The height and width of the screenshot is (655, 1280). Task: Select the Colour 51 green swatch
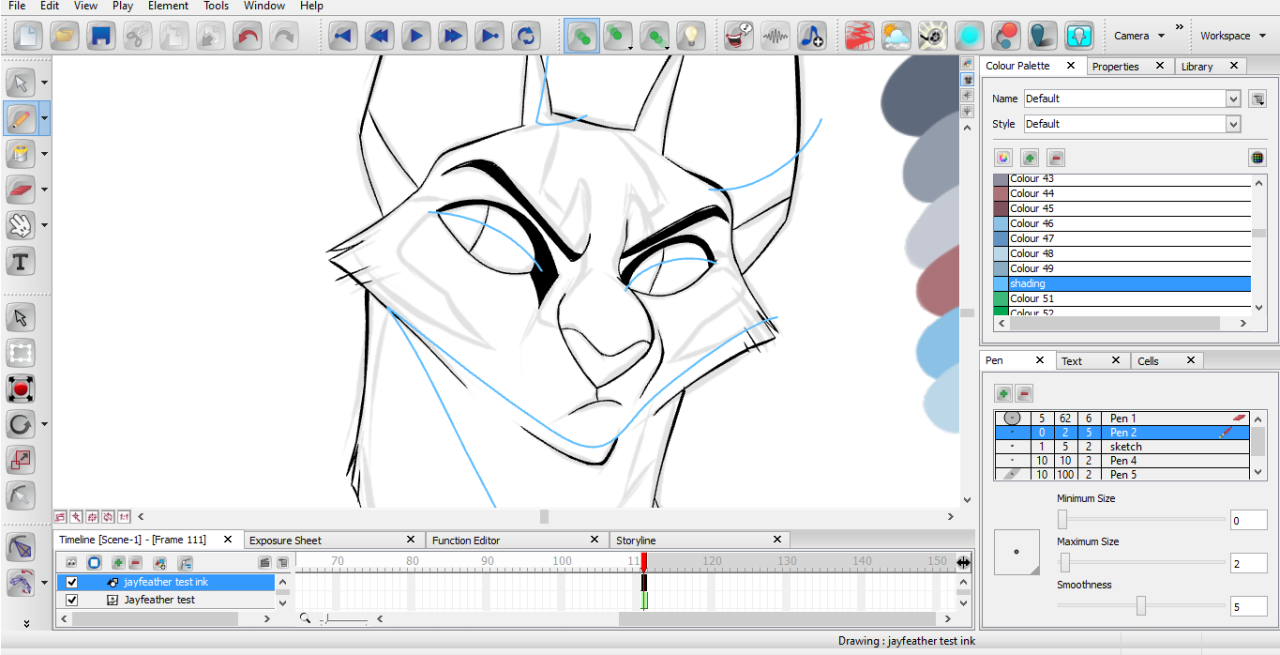pos(1121,298)
